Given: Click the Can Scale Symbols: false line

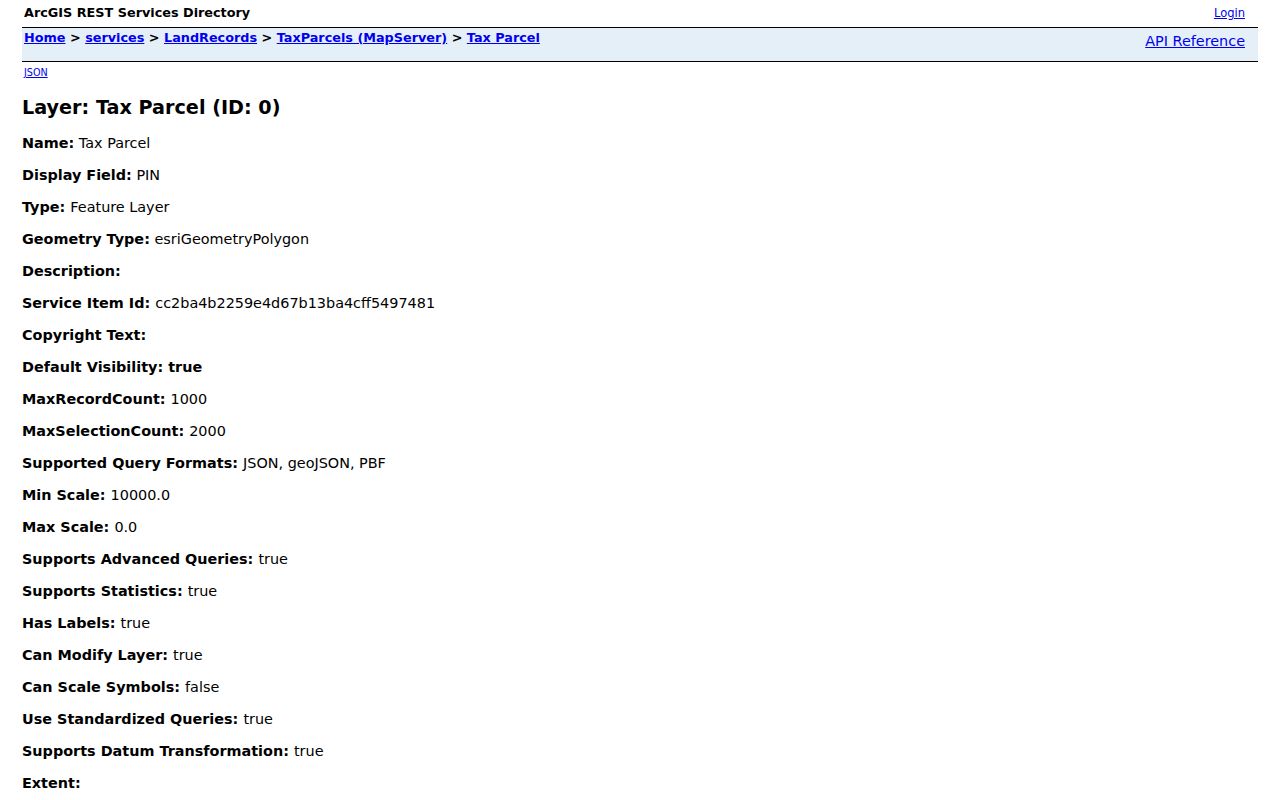Looking at the screenshot, I should pyautogui.click(x=121, y=687).
